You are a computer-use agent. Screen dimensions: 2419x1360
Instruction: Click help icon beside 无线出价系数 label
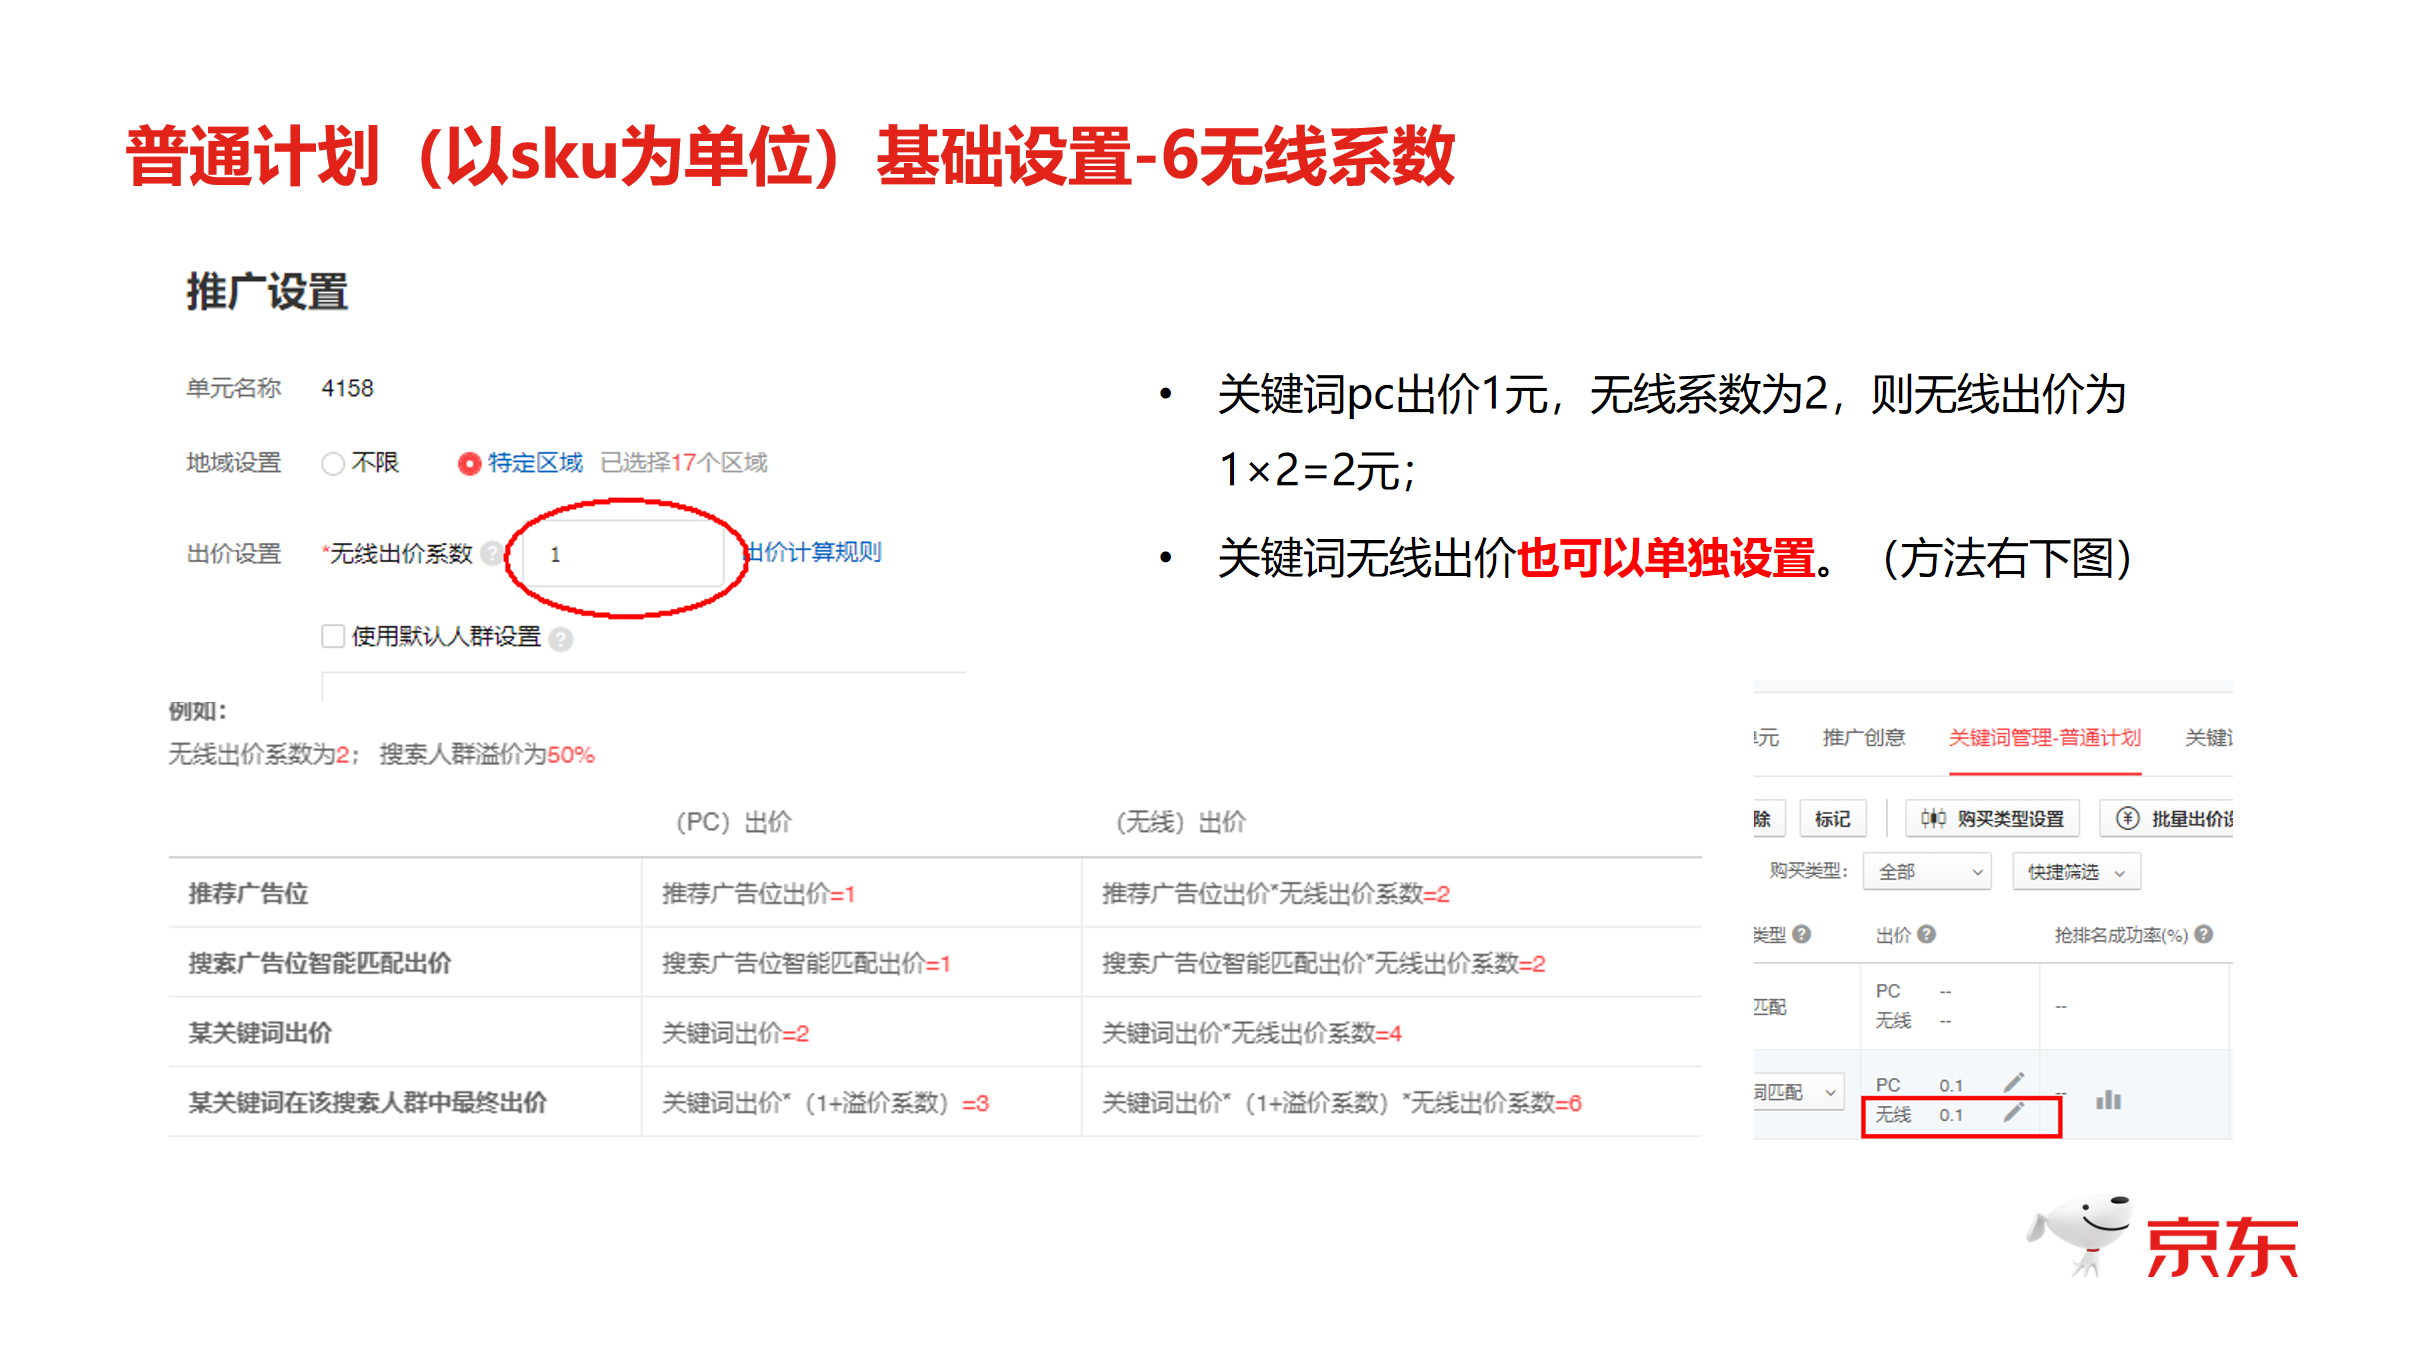pyautogui.click(x=491, y=553)
